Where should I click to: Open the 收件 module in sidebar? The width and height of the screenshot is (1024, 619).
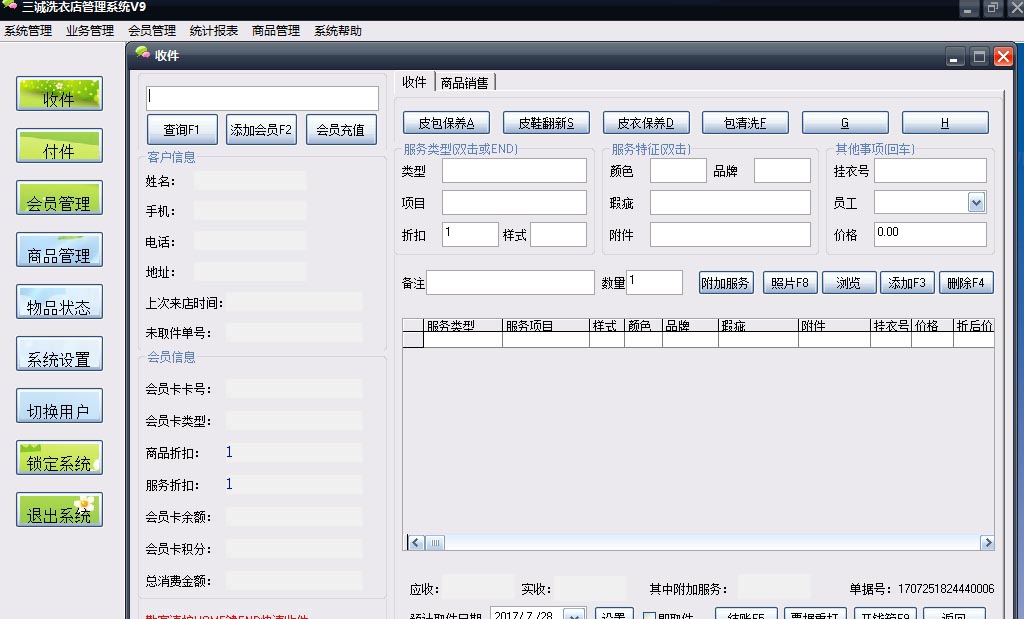(x=59, y=93)
